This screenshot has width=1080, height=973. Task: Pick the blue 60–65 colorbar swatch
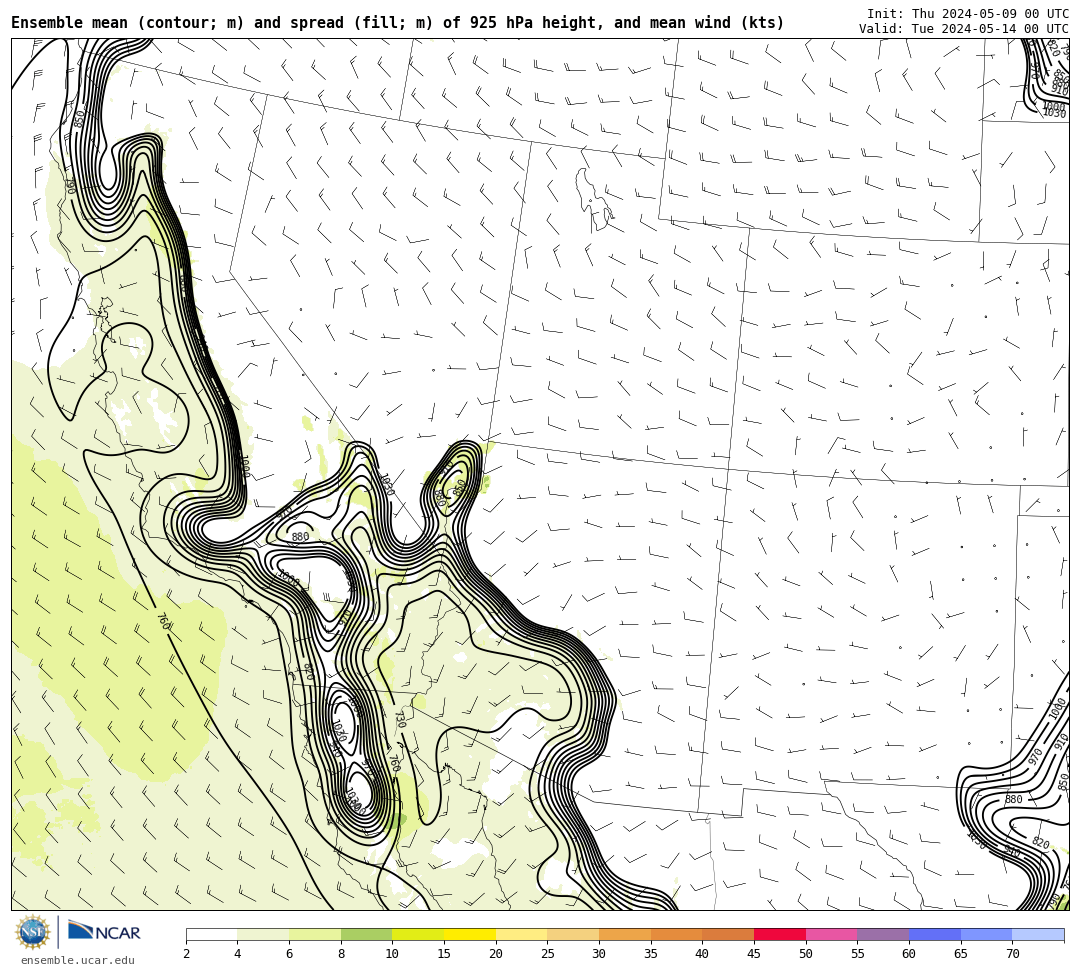point(935,934)
